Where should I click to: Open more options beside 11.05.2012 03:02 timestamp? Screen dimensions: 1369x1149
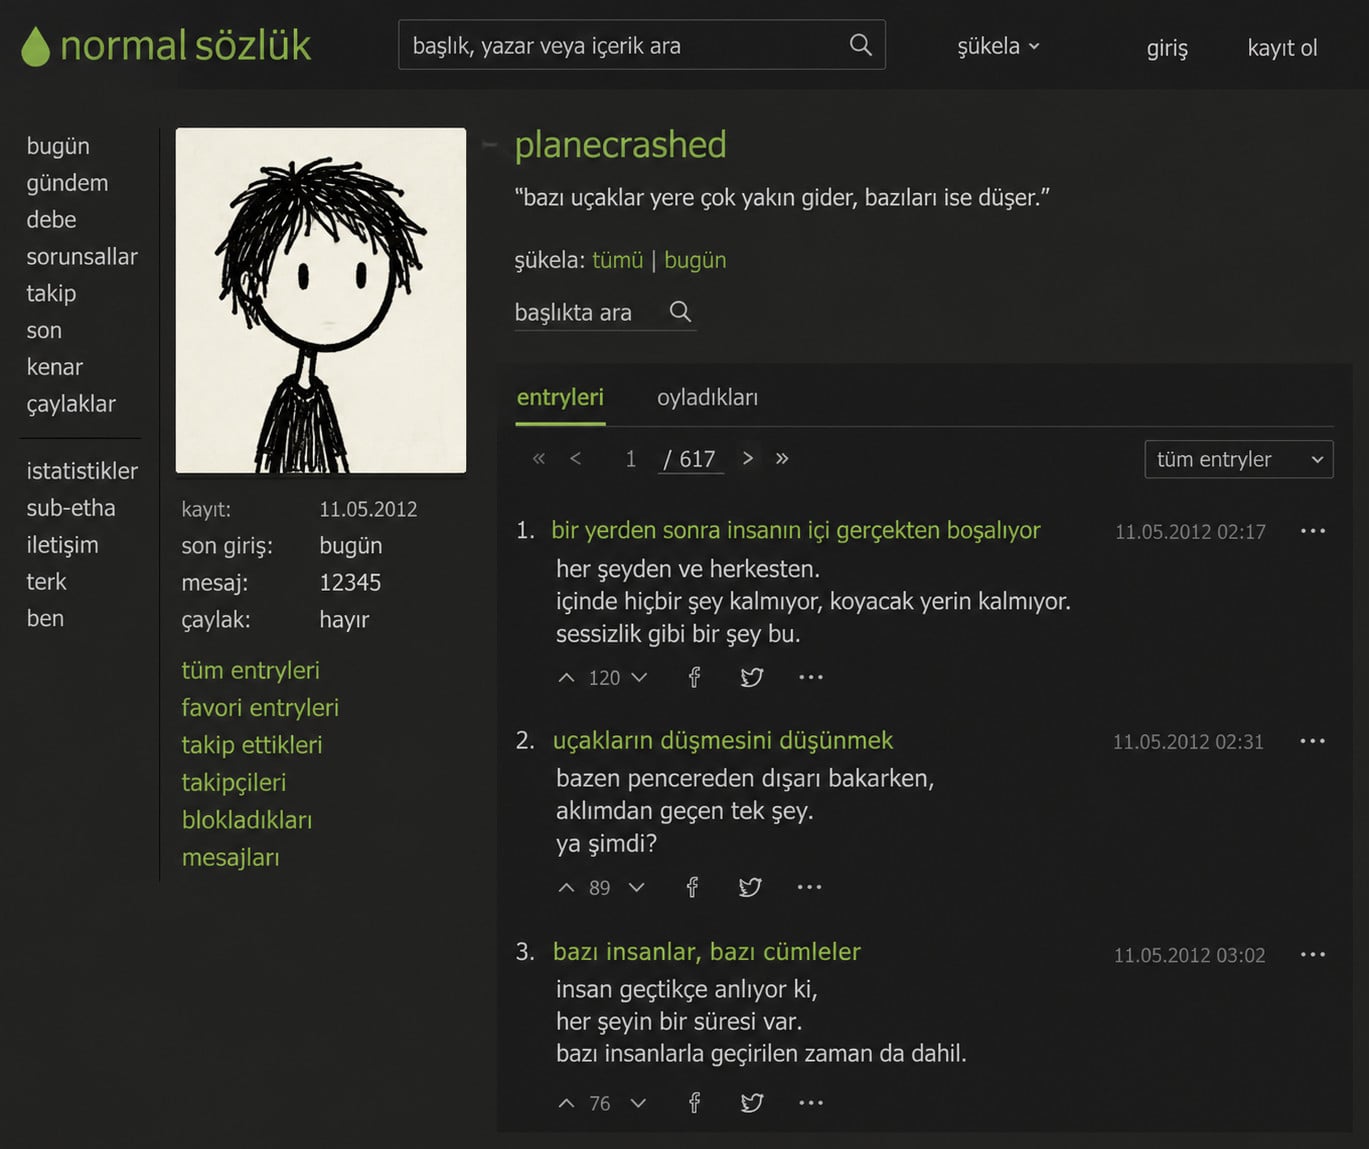[1312, 954]
